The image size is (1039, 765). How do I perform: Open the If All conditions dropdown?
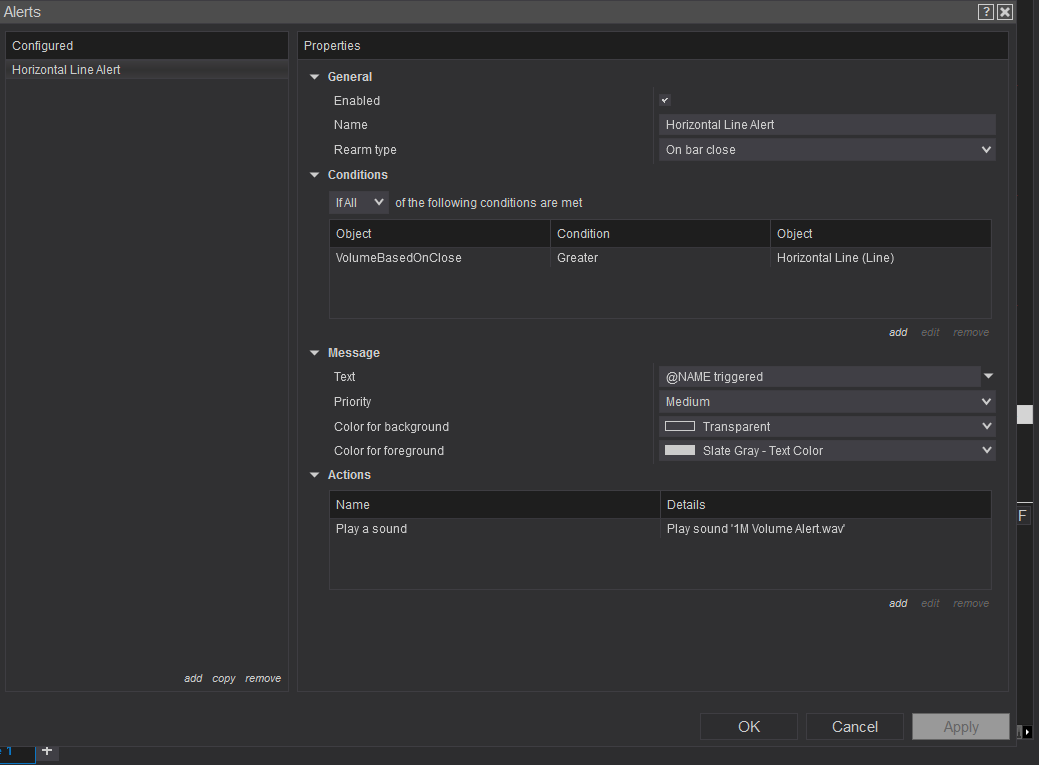pos(359,203)
